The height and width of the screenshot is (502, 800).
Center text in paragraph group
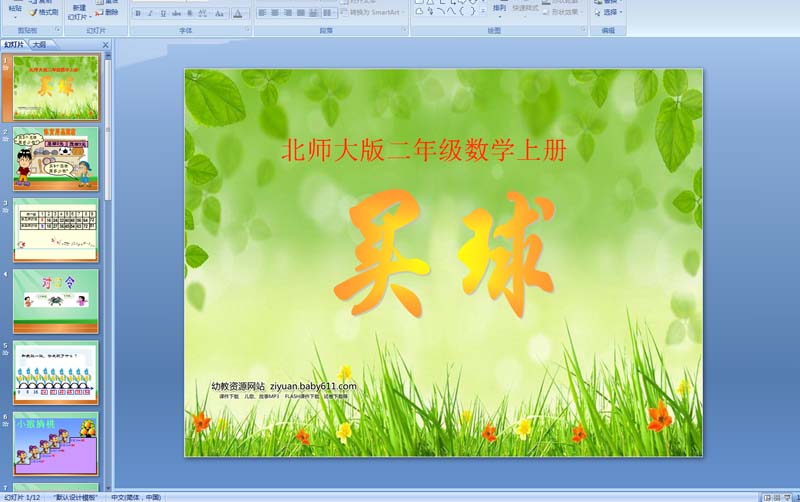click(275, 13)
